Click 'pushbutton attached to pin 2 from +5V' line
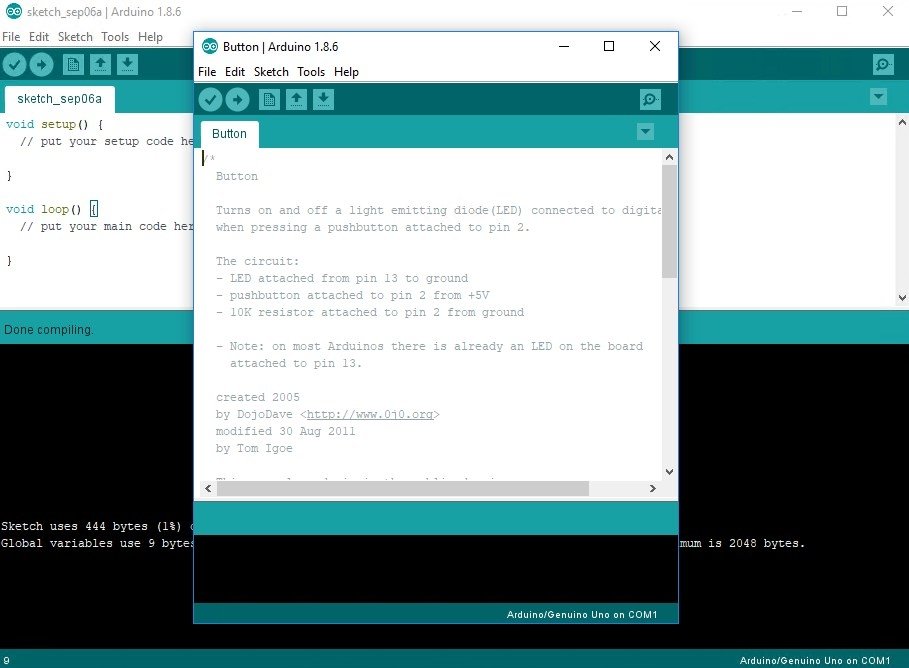Screen dimensions: 909x668 click(x=352, y=295)
